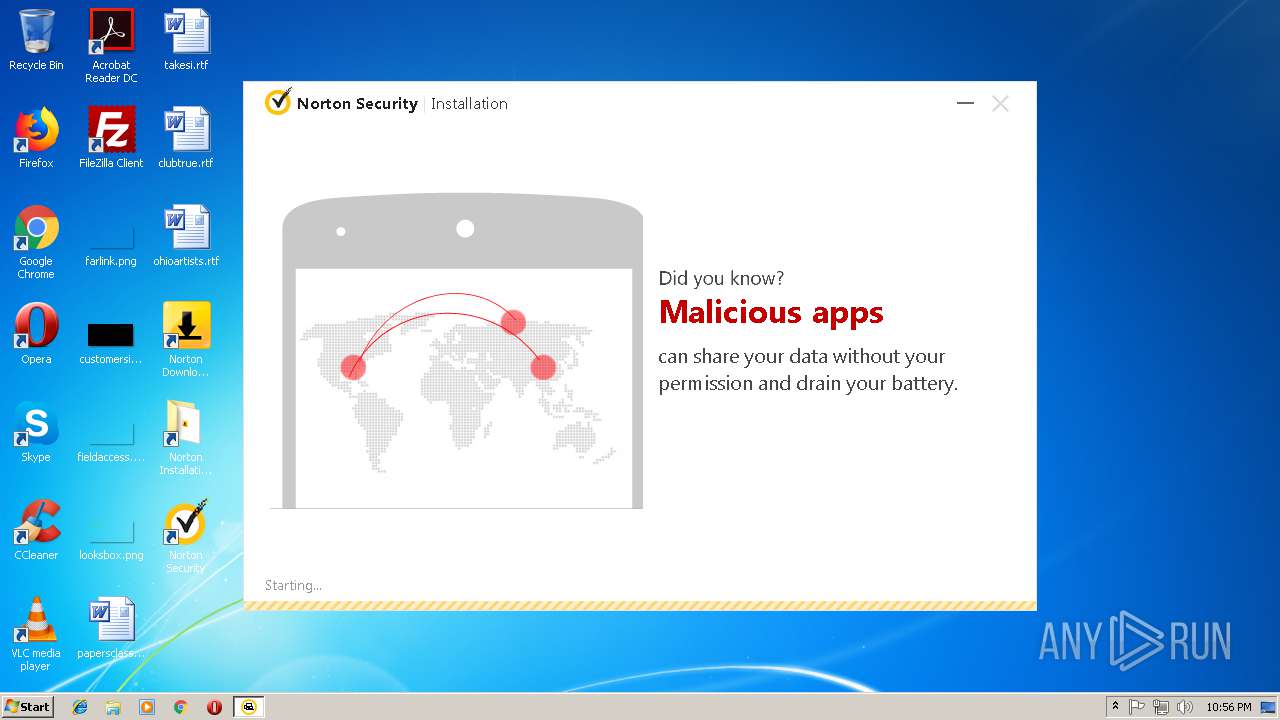Click the 10:56 PM clock
The image size is (1280, 720).
pyautogui.click(x=1228, y=707)
